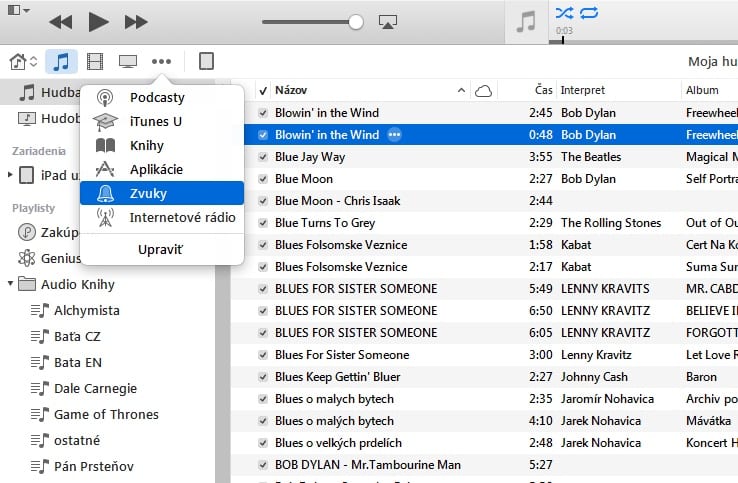Image resolution: width=738 pixels, height=483 pixels.
Task: Click the checkmark column header
Action: (x=263, y=90)
